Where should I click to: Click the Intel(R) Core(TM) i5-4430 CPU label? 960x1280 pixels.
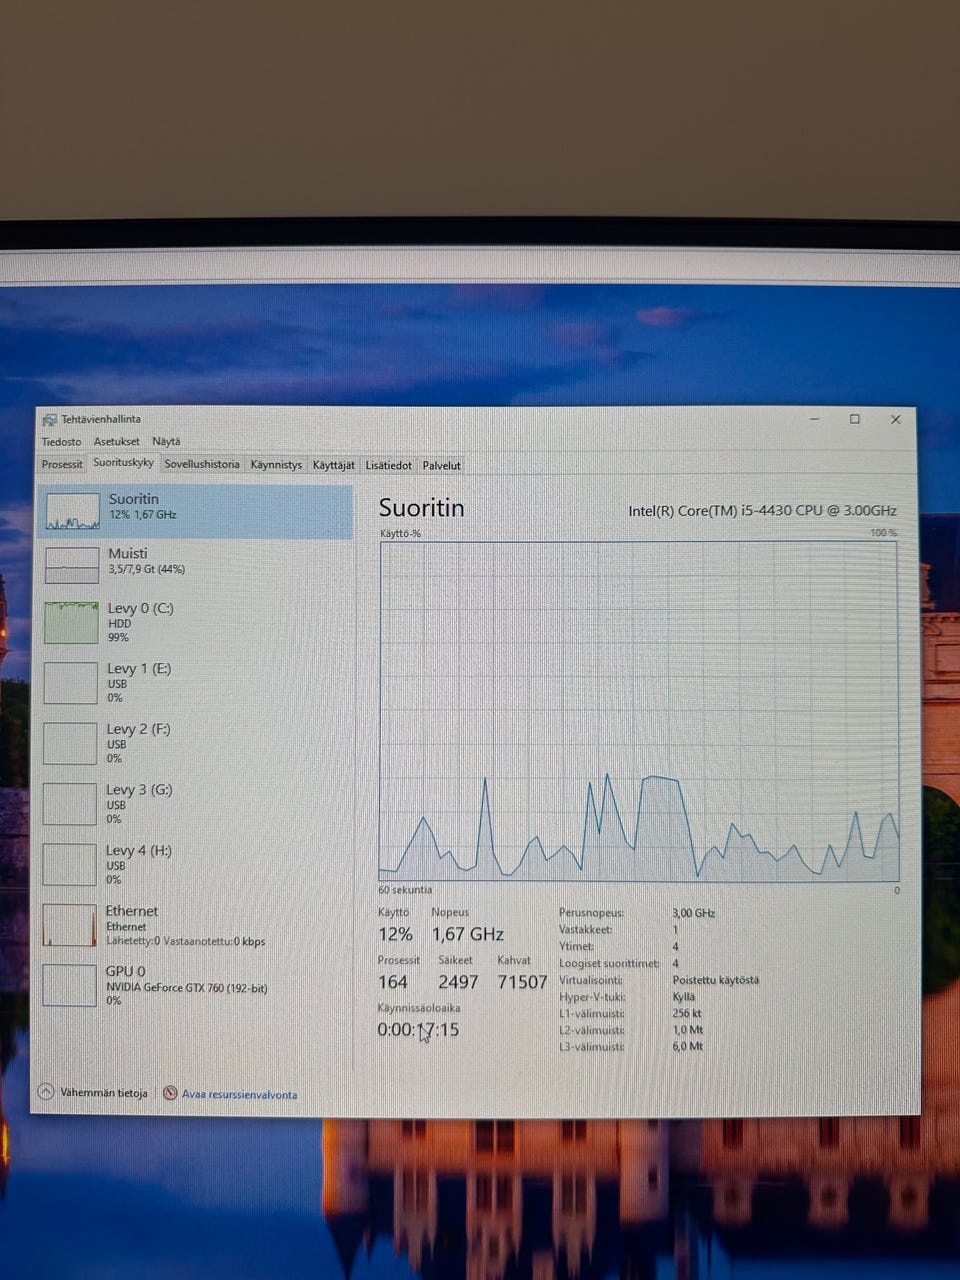coord(762,510)
